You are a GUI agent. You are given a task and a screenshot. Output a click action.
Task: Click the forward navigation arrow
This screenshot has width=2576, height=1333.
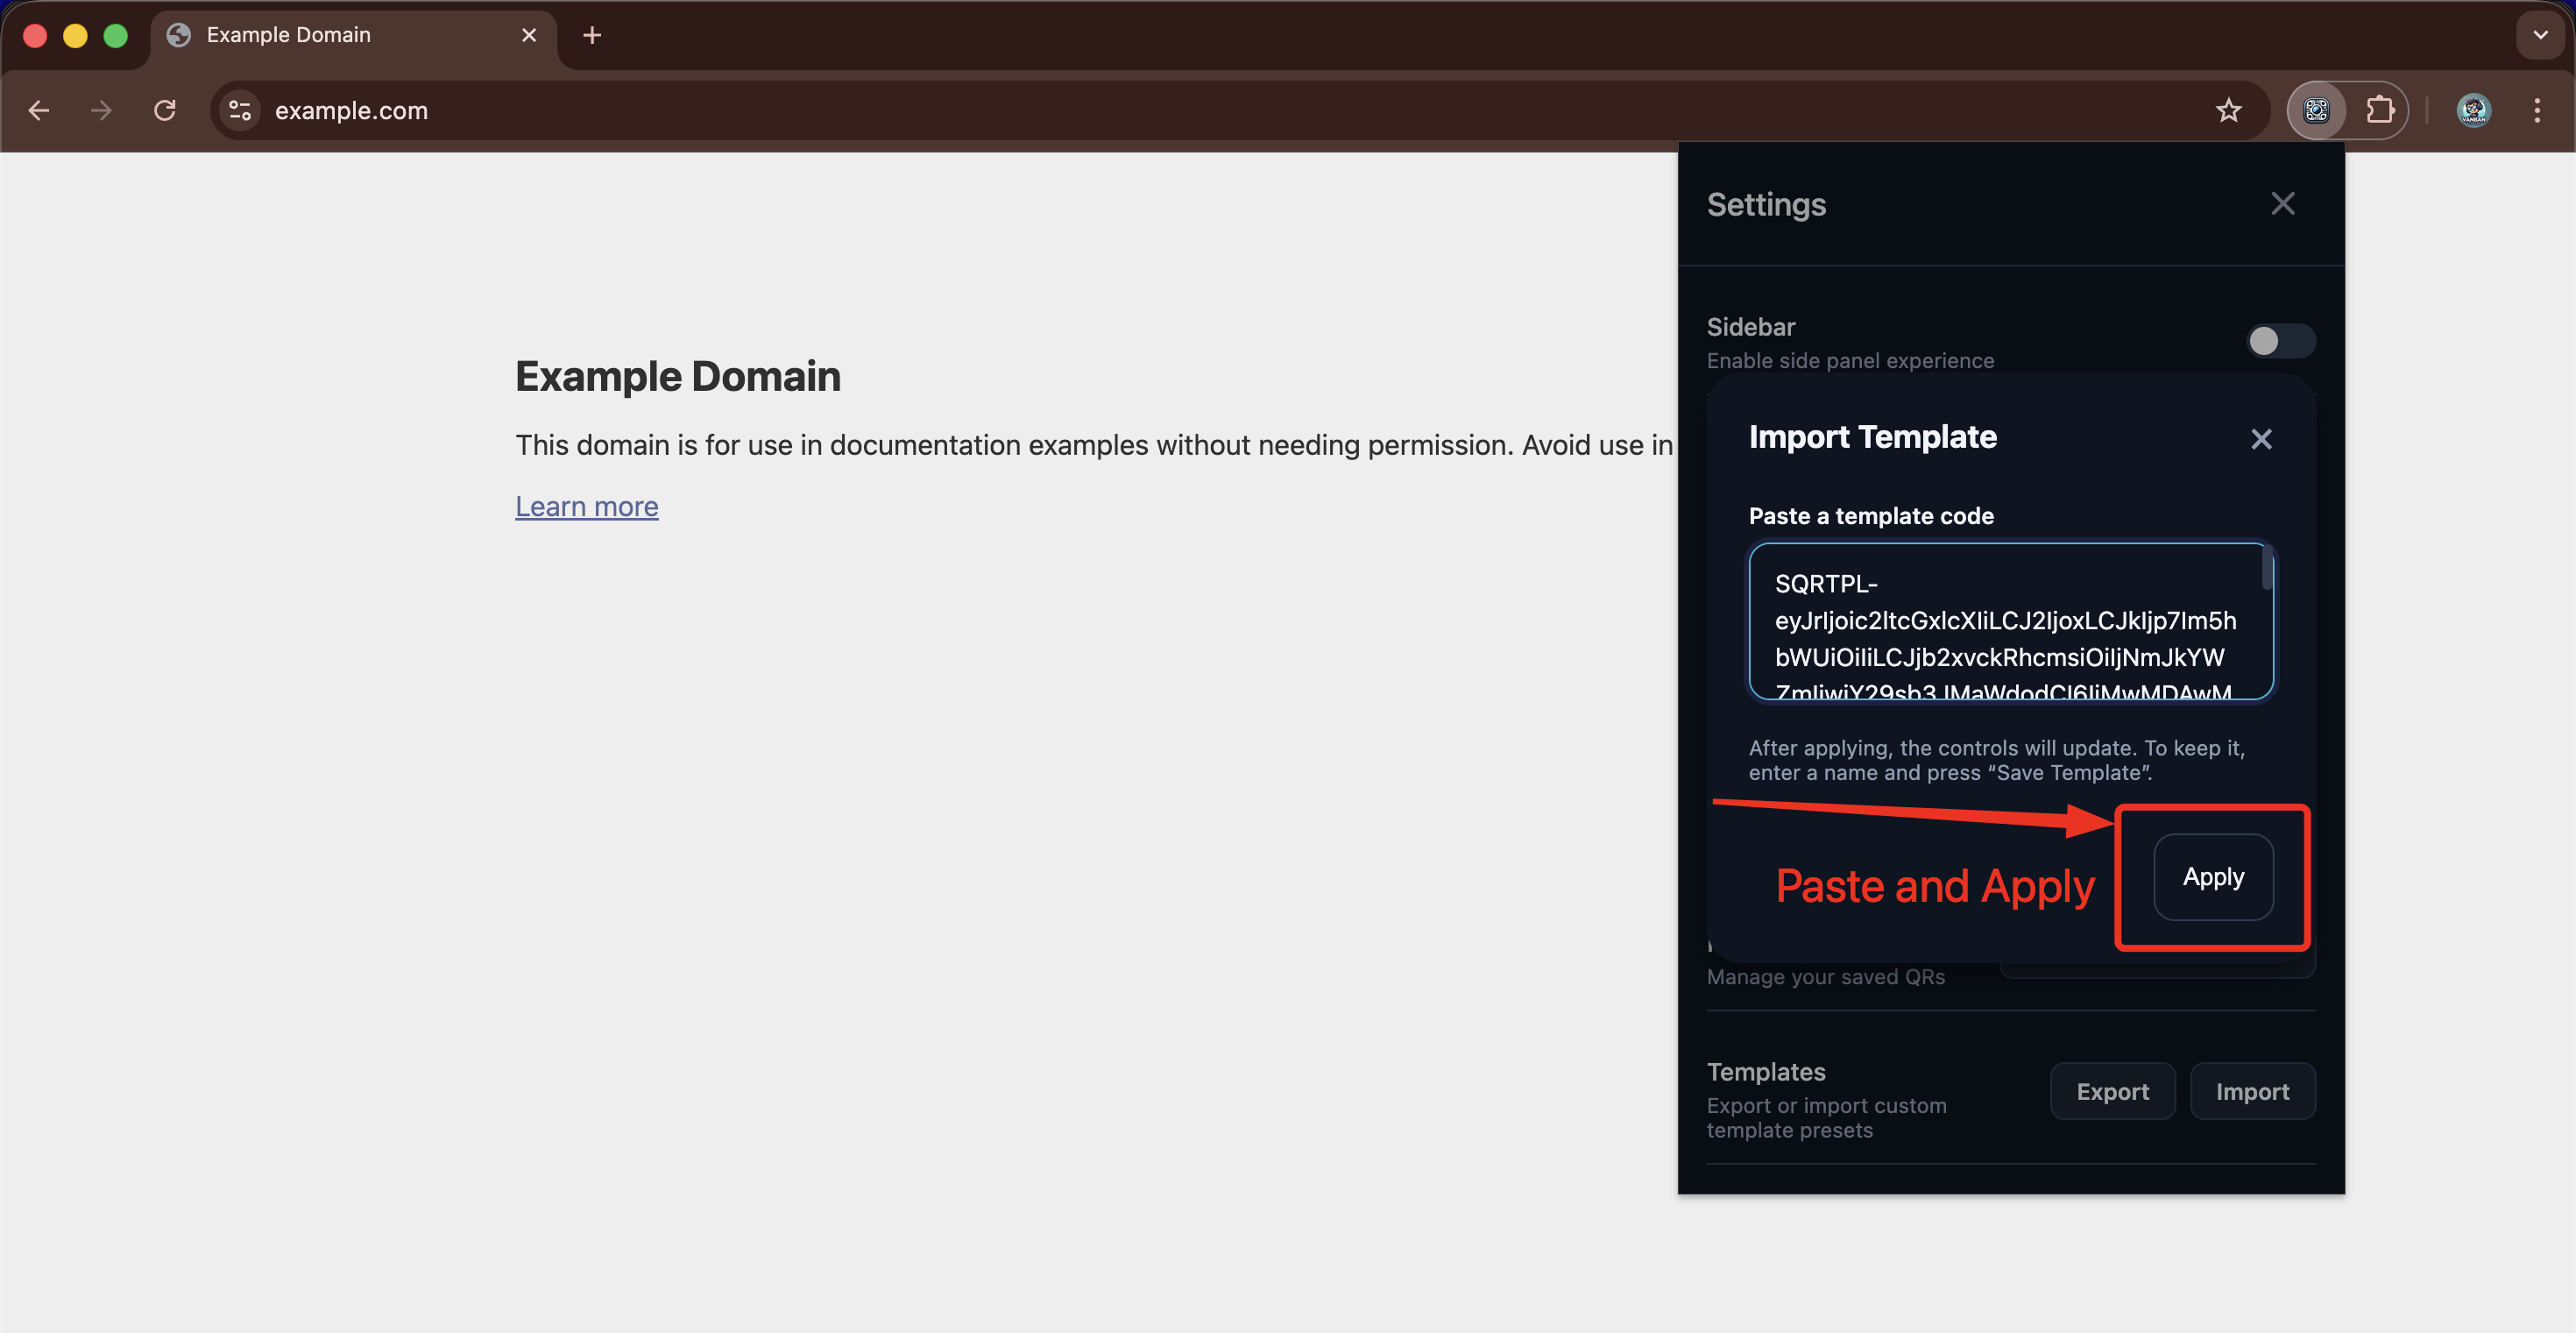(x=101, y=110)
